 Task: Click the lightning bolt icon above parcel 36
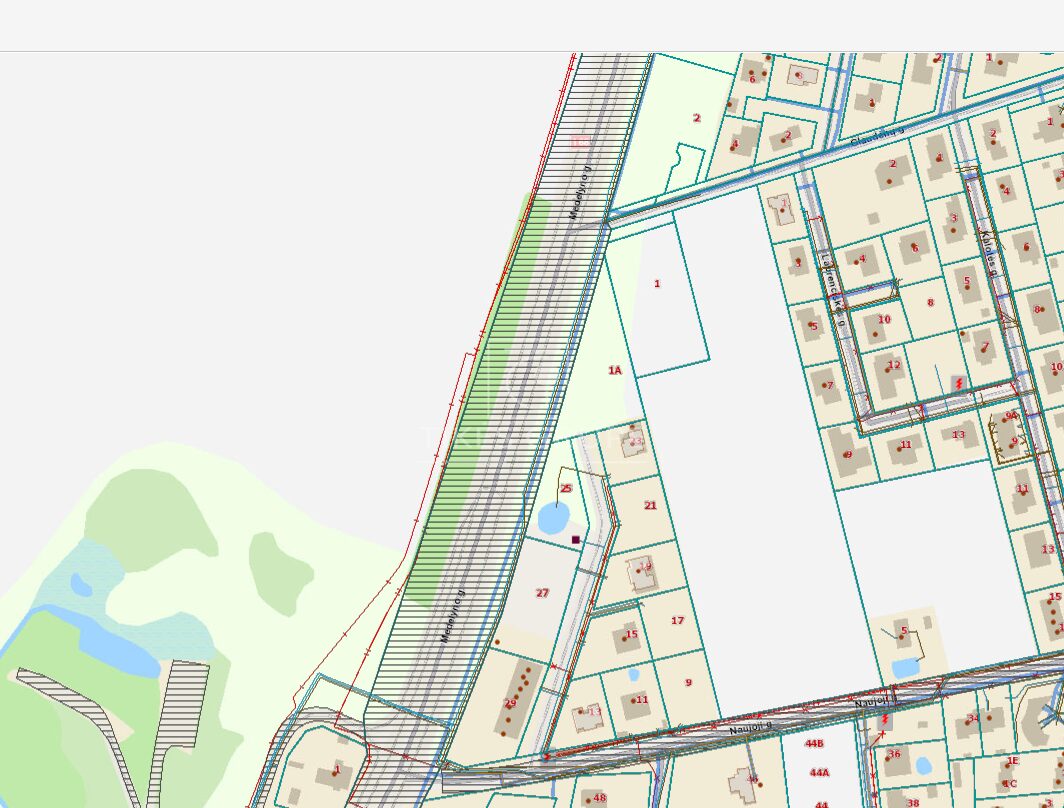point(885,720)
